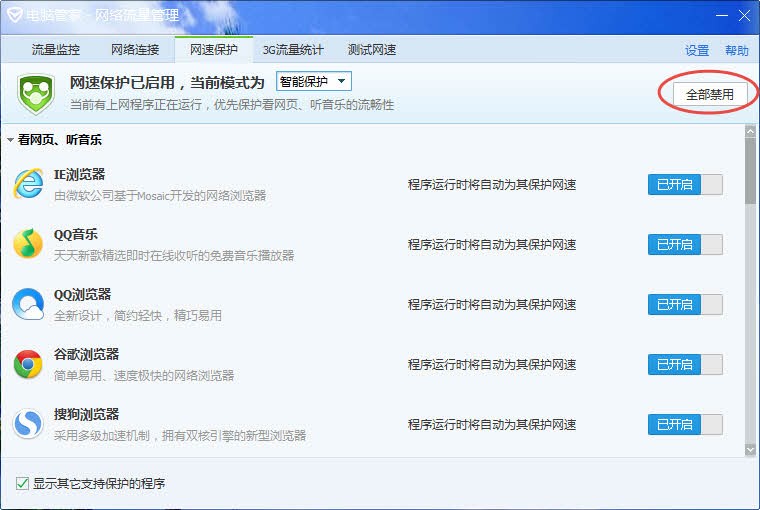Screen dimensions: 760x510
Task: Click the QQ Music icon
Action: 28,243
